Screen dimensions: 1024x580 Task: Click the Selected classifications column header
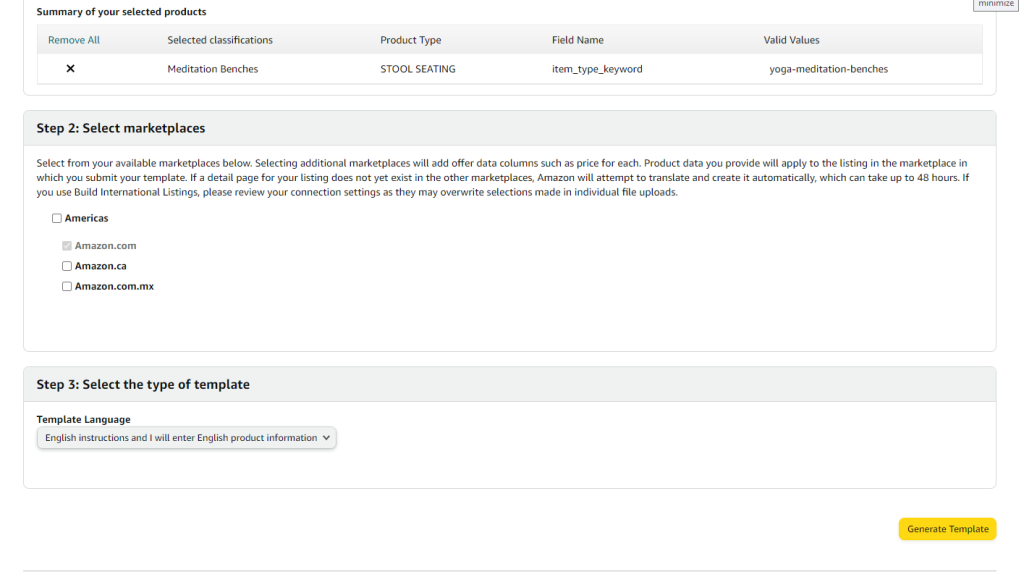pos(220,40)
